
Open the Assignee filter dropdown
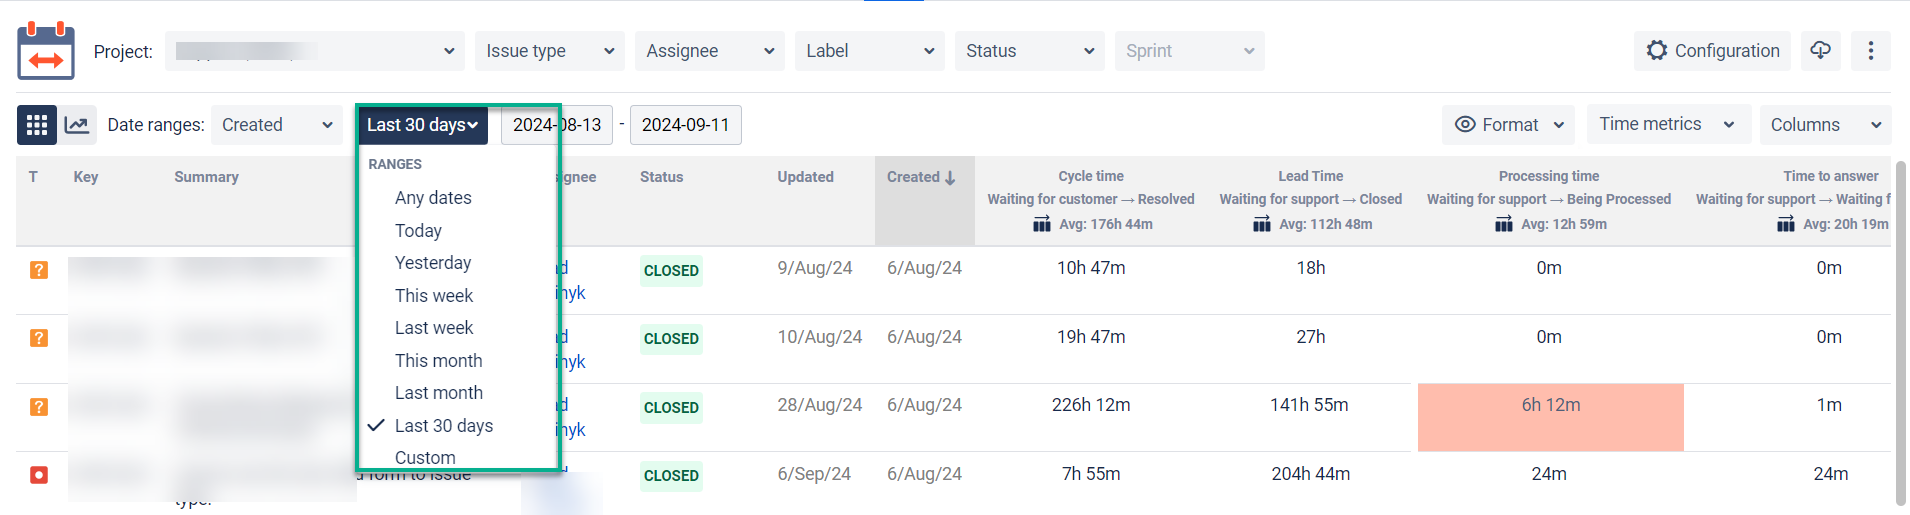click(x=709, y=51)
